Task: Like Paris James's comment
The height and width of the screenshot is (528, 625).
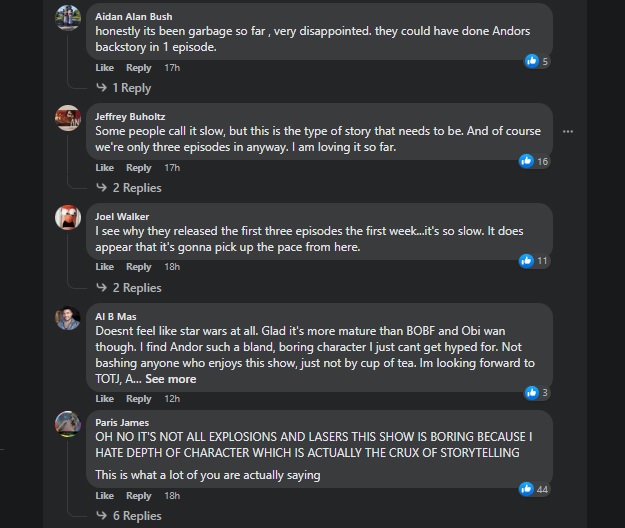Action: coord(104,496)
